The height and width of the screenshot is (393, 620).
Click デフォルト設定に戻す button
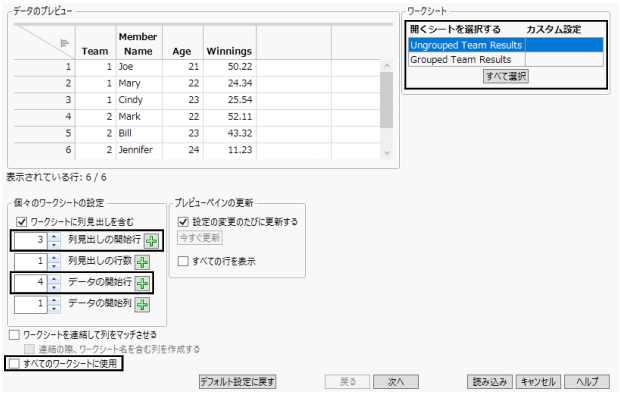point(238,382)
